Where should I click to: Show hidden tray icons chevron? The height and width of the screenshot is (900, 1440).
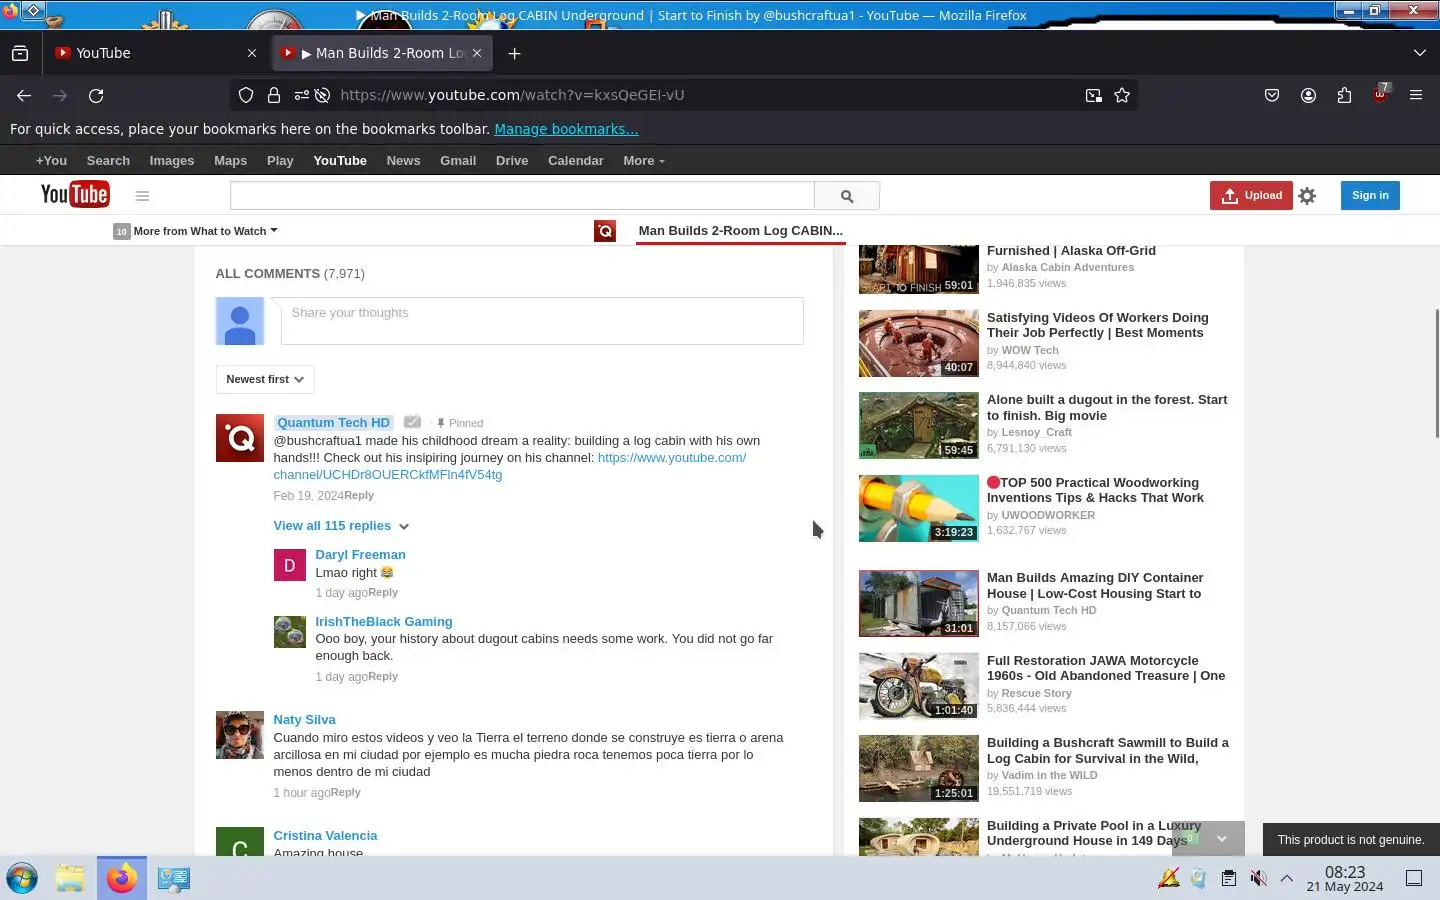point(1287,878)
